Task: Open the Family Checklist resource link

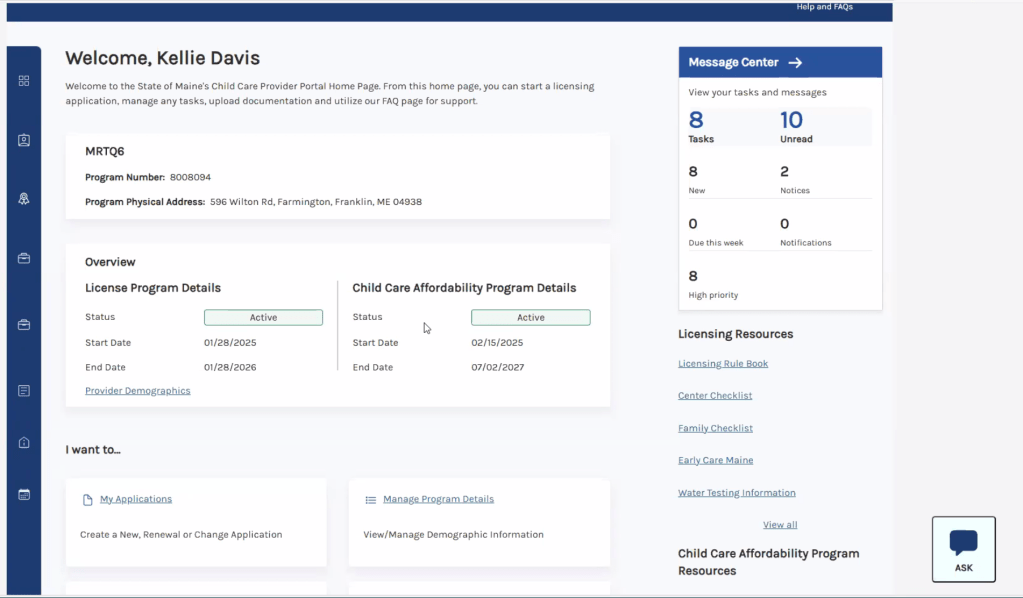Action: coord(715,428)
